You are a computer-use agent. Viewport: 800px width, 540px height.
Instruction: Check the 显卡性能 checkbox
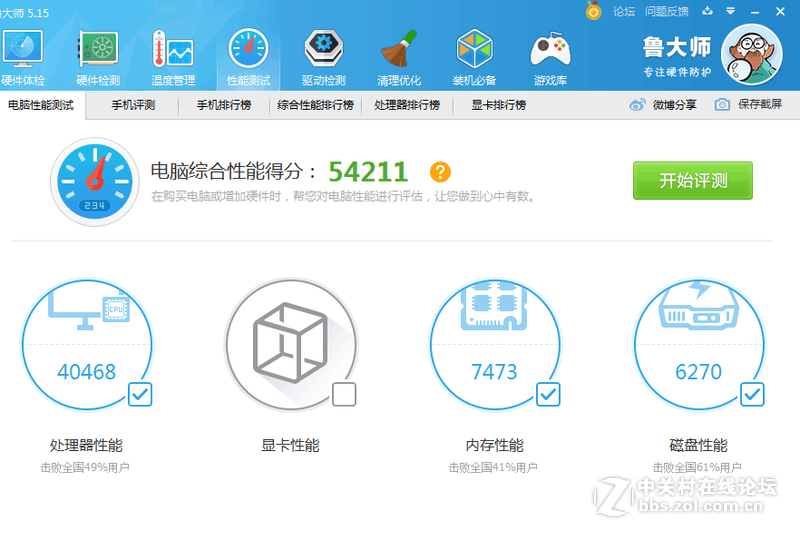coord(344,394)
